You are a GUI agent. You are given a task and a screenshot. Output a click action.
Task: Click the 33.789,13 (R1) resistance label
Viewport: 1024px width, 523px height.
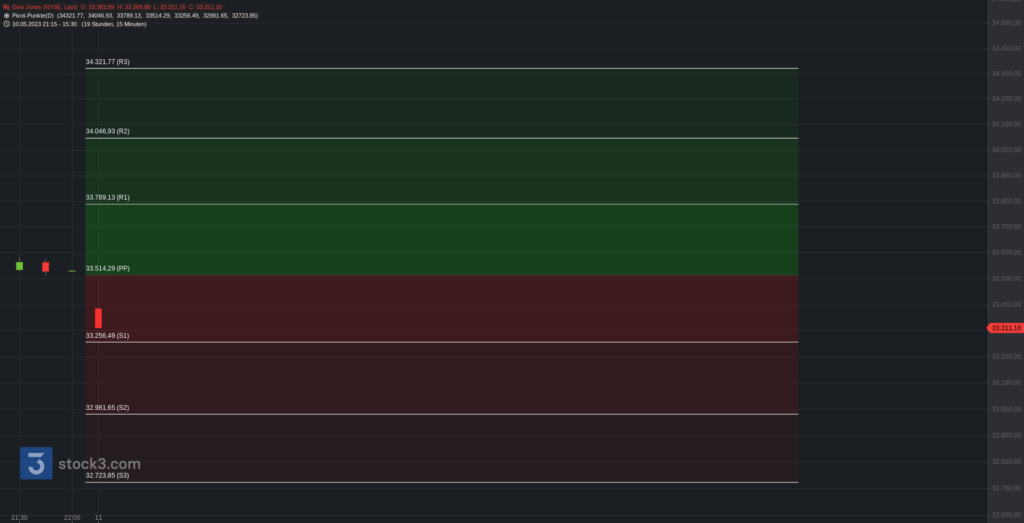click(108, 197)
